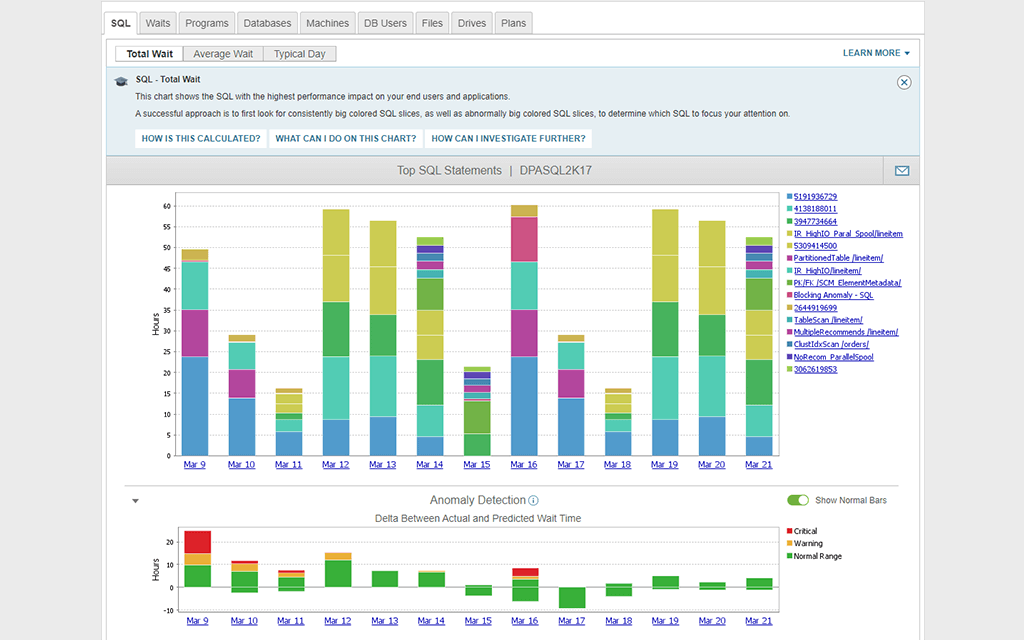Collapse the Anomaly Detection section

pyautogui.click(x=135, y=501)
